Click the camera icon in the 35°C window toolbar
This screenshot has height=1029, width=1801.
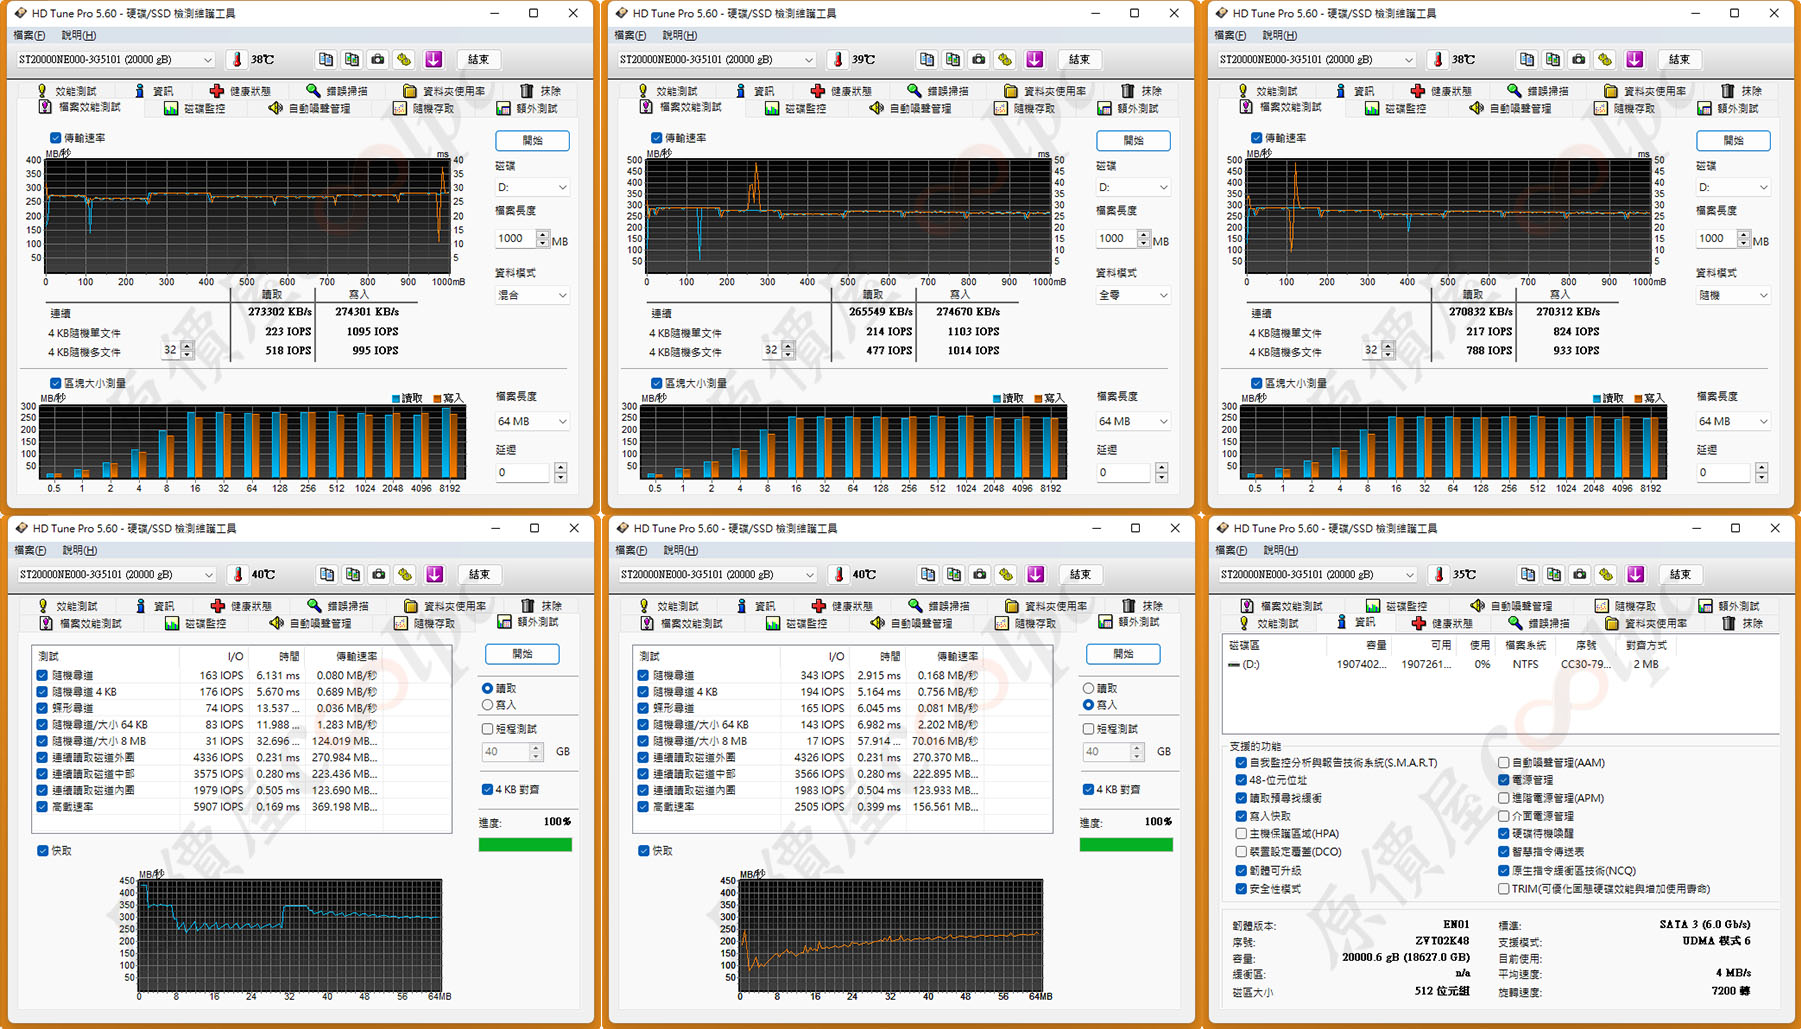click(x=1580, y=574)
